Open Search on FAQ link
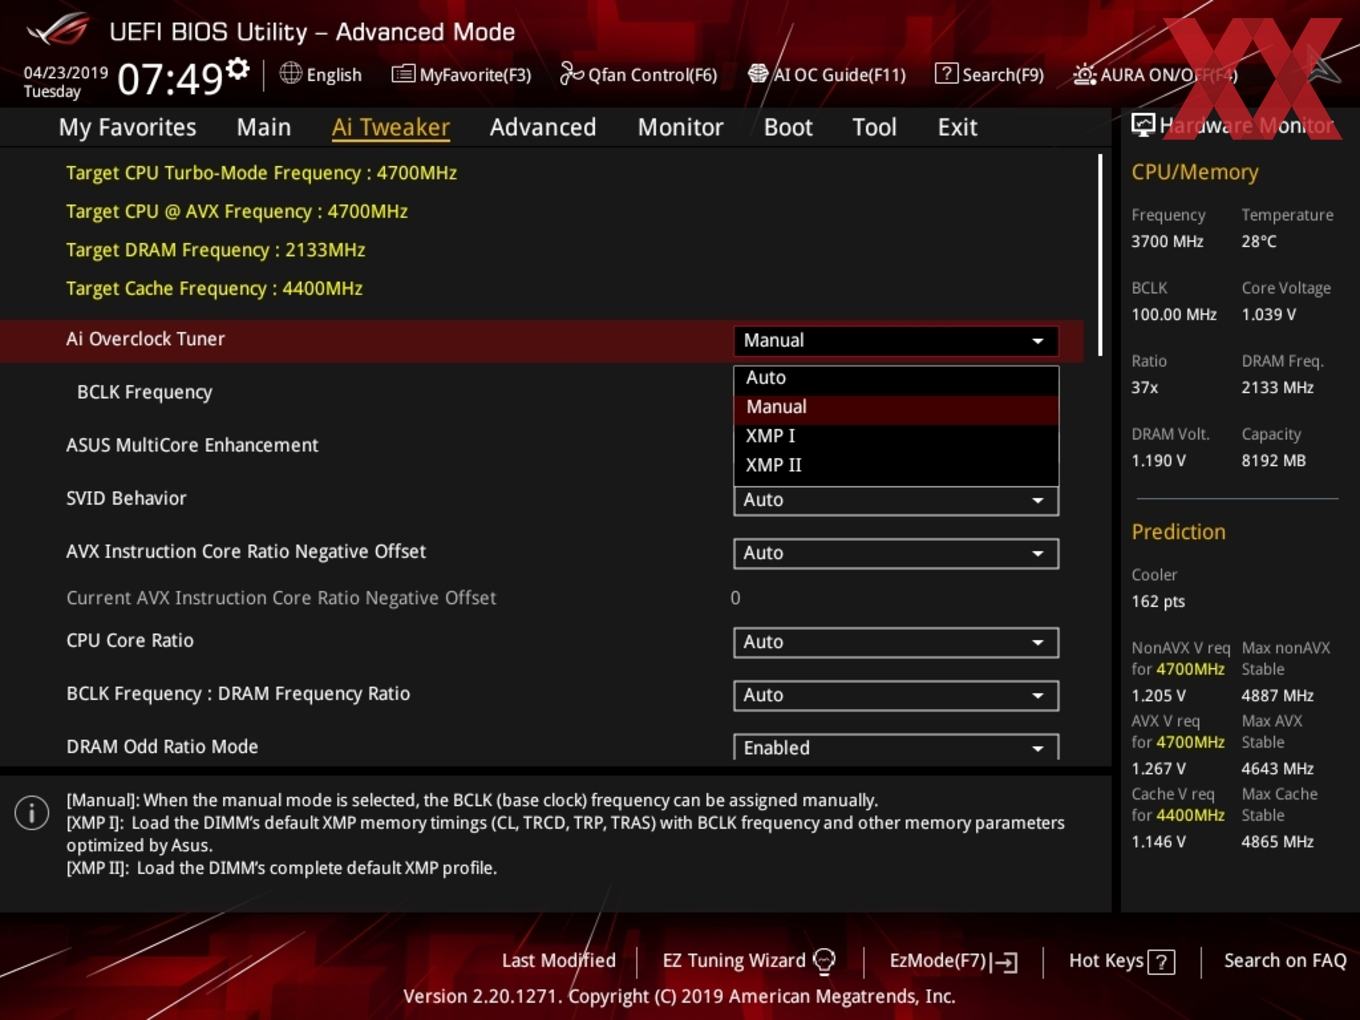Screen dimensions: 1360x1020 coord(1285,961)
